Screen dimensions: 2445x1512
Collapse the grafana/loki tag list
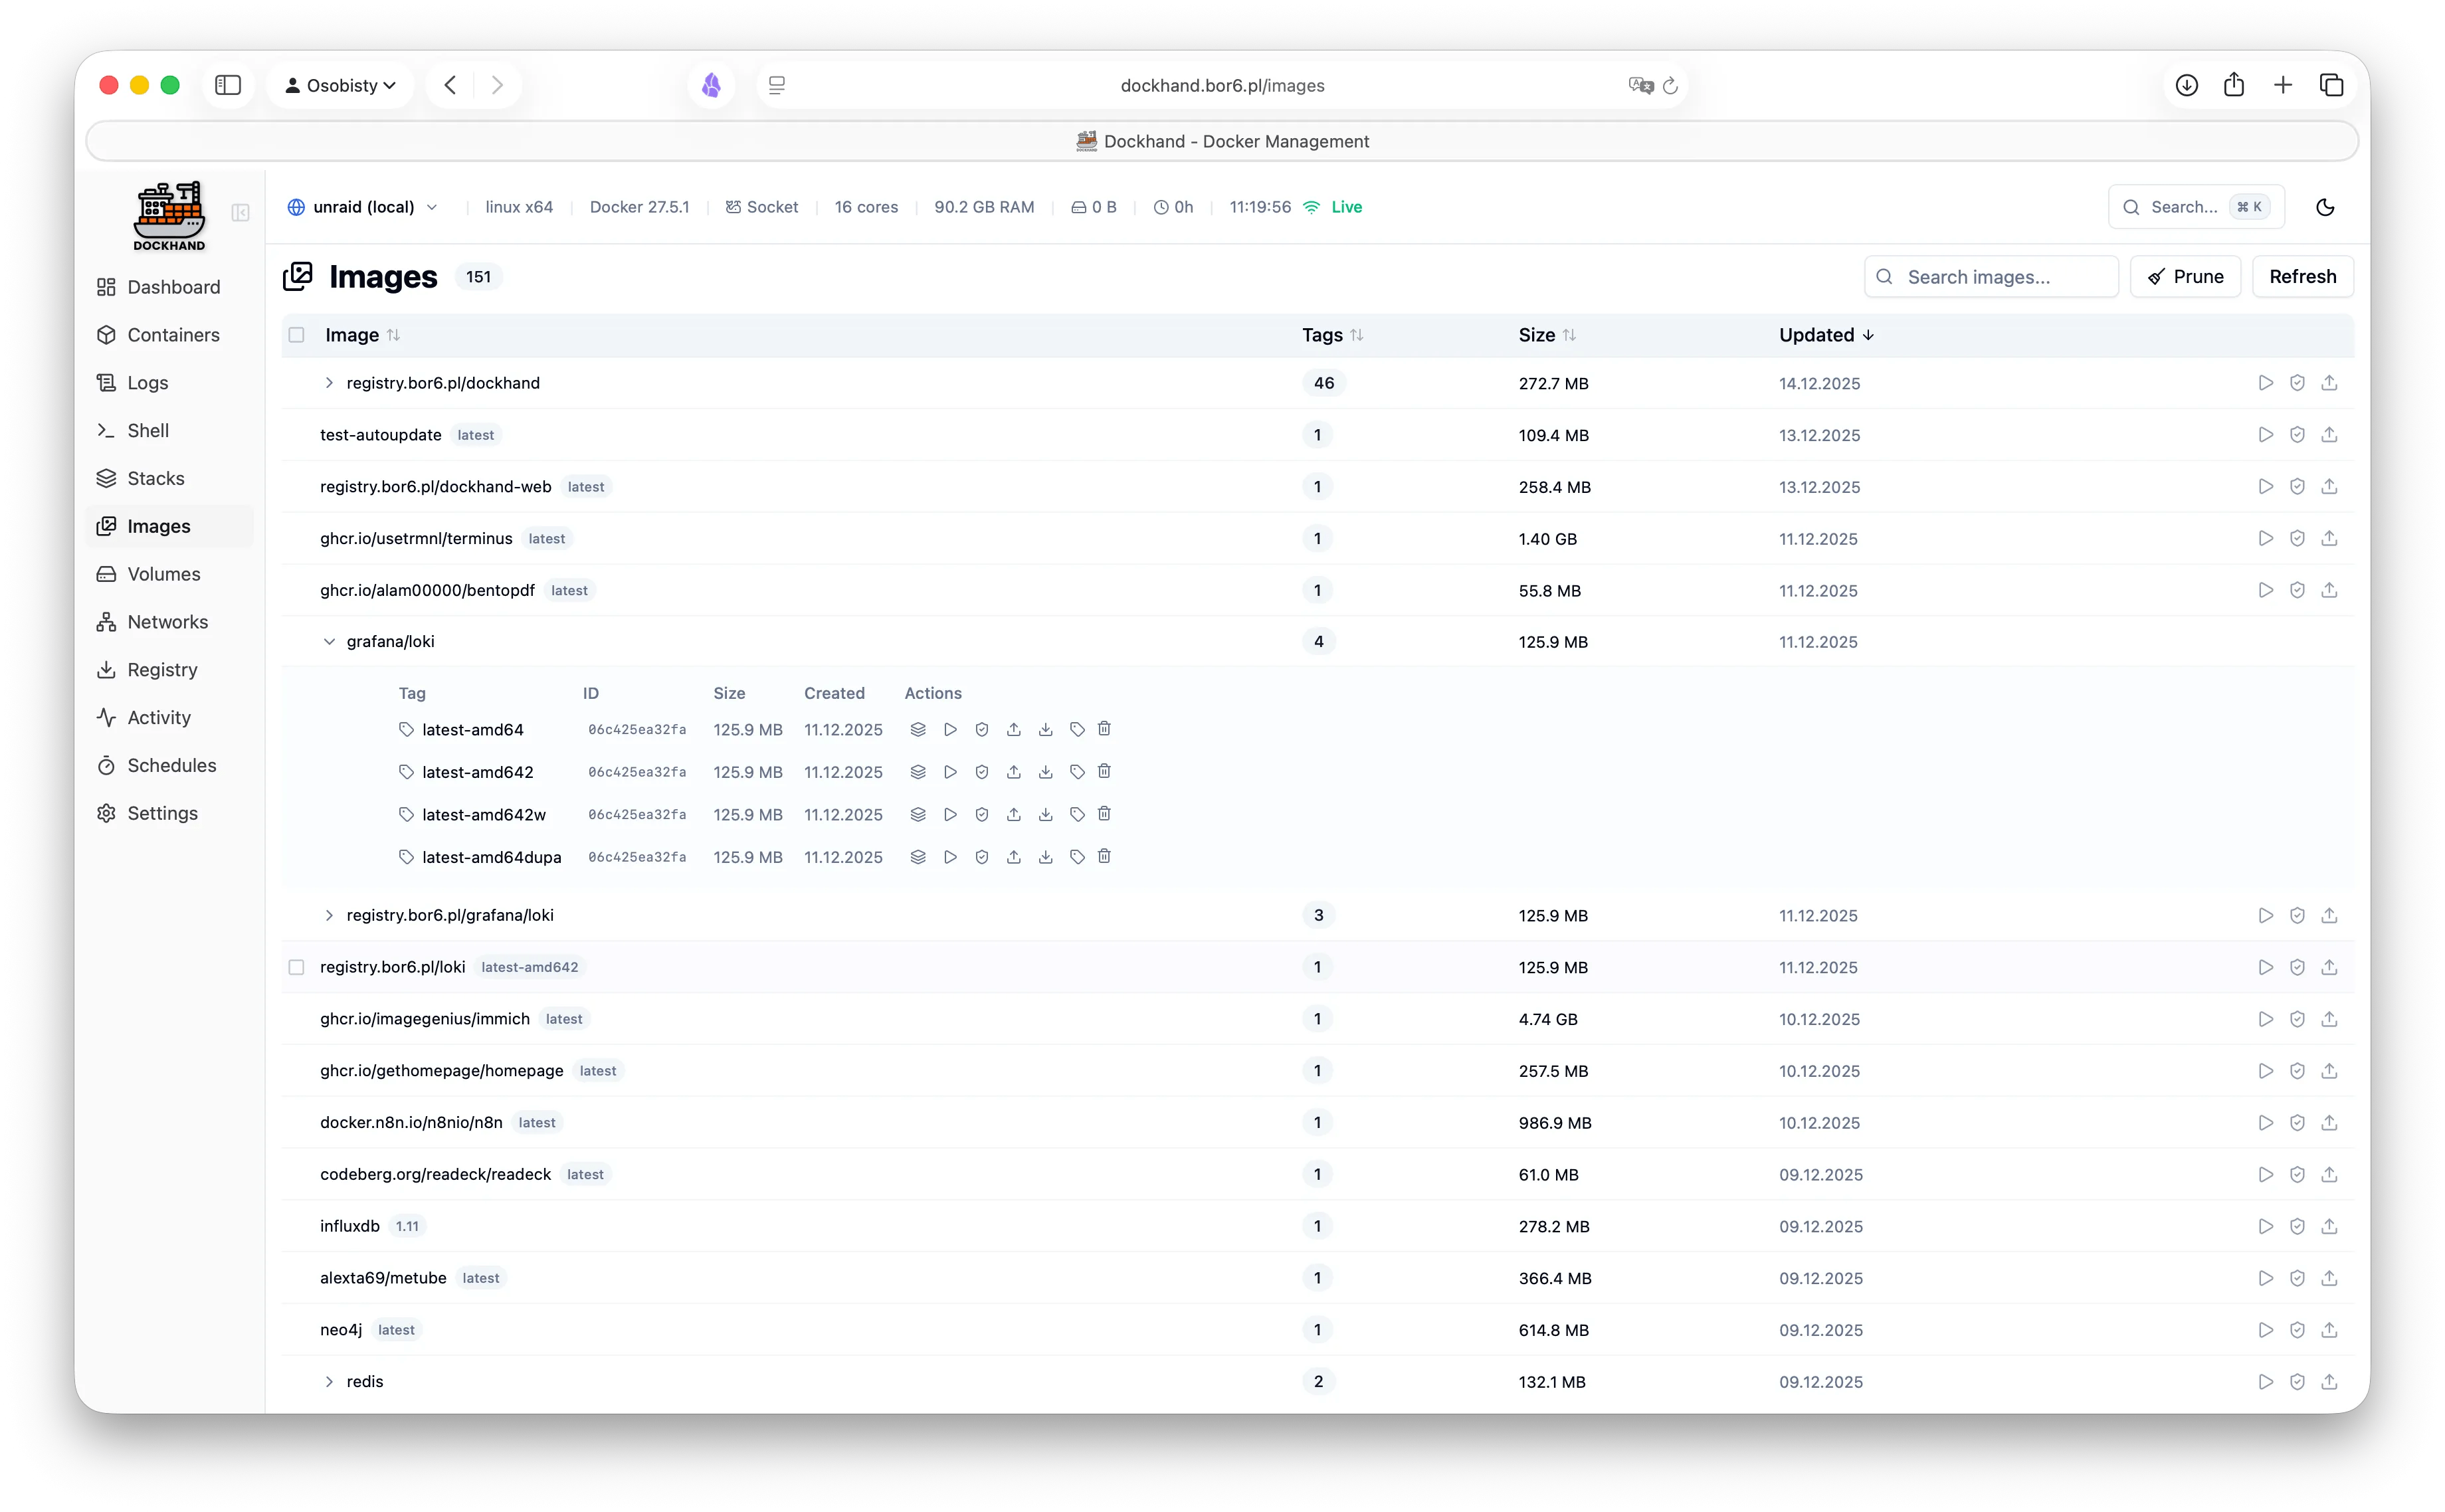329,641
